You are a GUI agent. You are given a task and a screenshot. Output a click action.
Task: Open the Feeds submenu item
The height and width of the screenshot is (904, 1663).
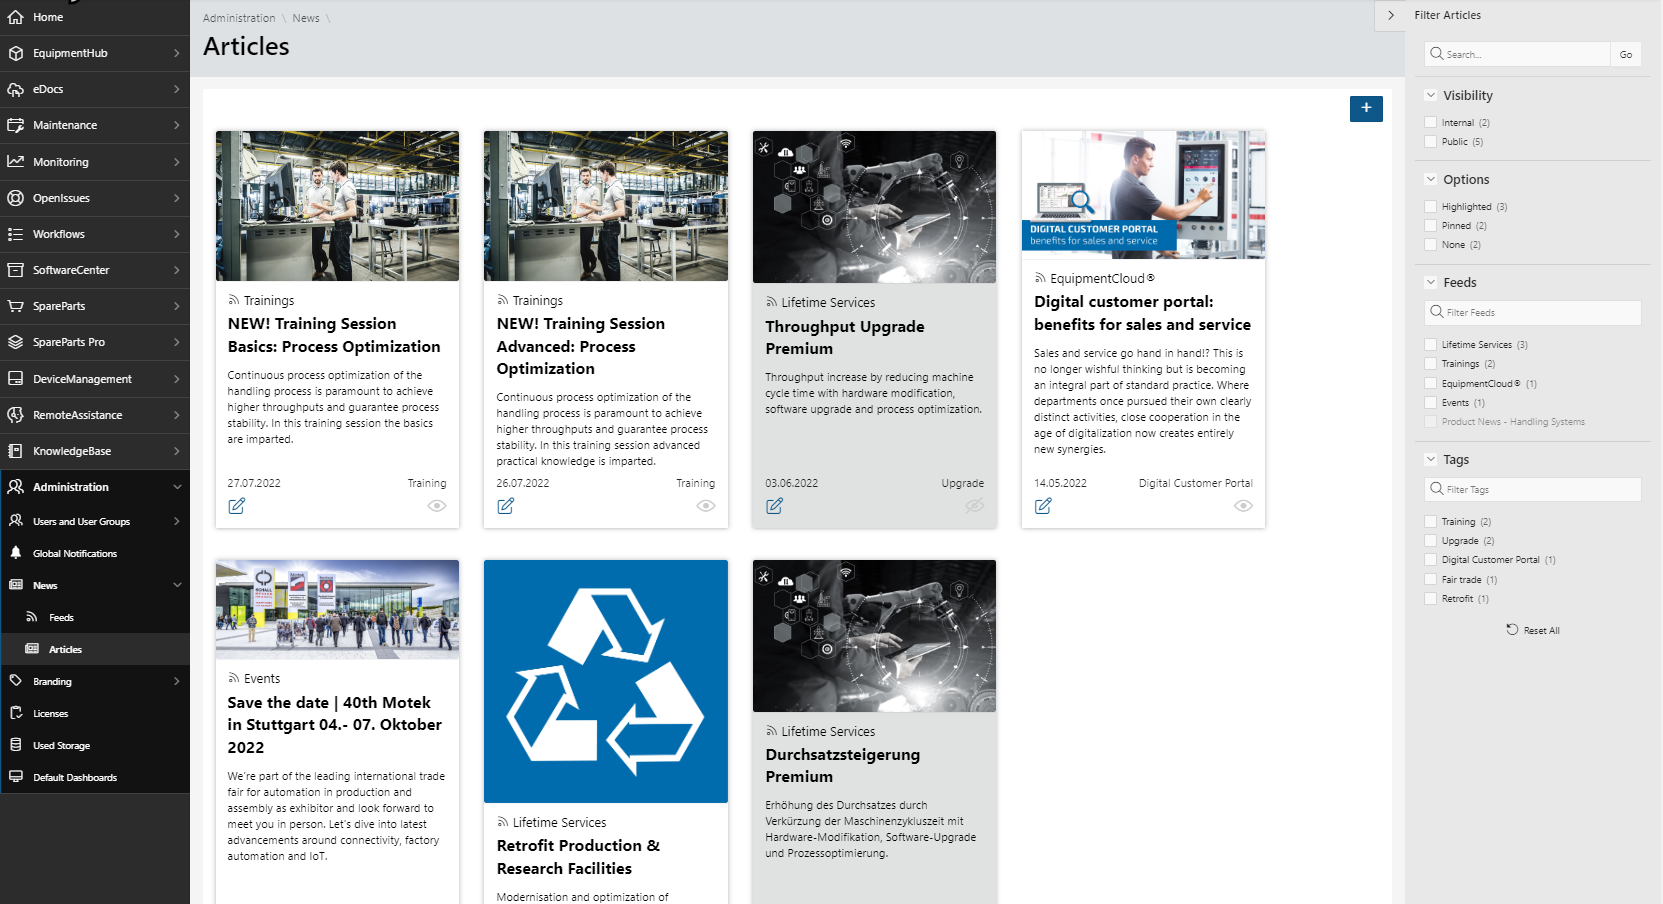[61, 618]
